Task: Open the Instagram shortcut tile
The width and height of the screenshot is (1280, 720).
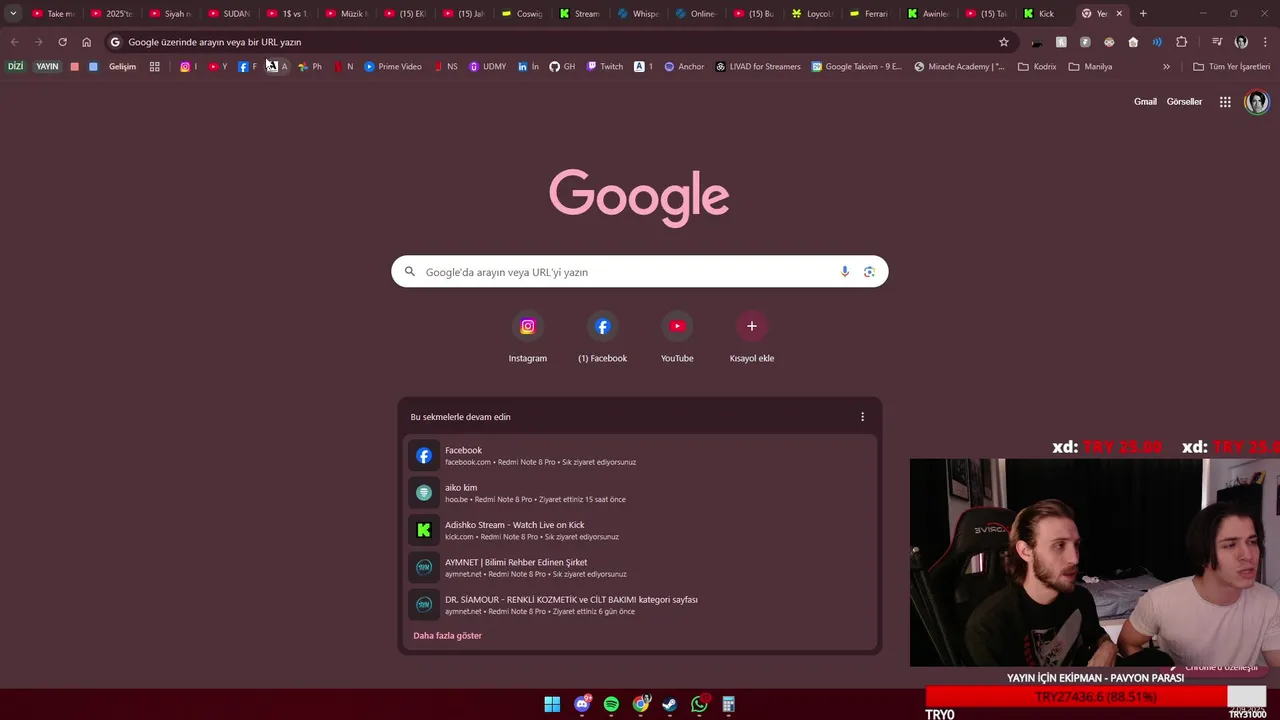Action: (528, 338)
